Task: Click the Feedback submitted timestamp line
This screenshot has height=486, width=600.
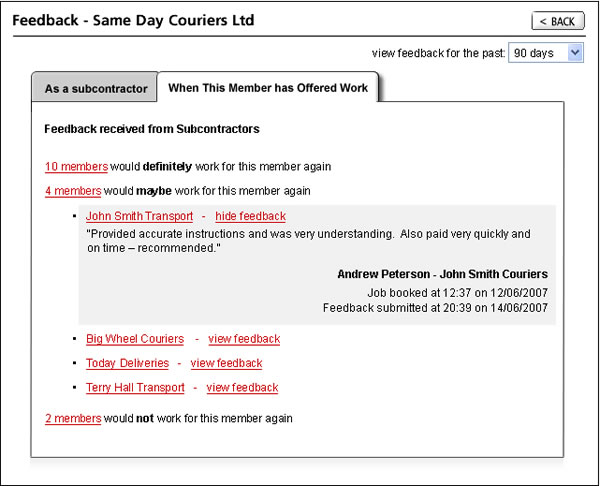Action: coord(435,308)
